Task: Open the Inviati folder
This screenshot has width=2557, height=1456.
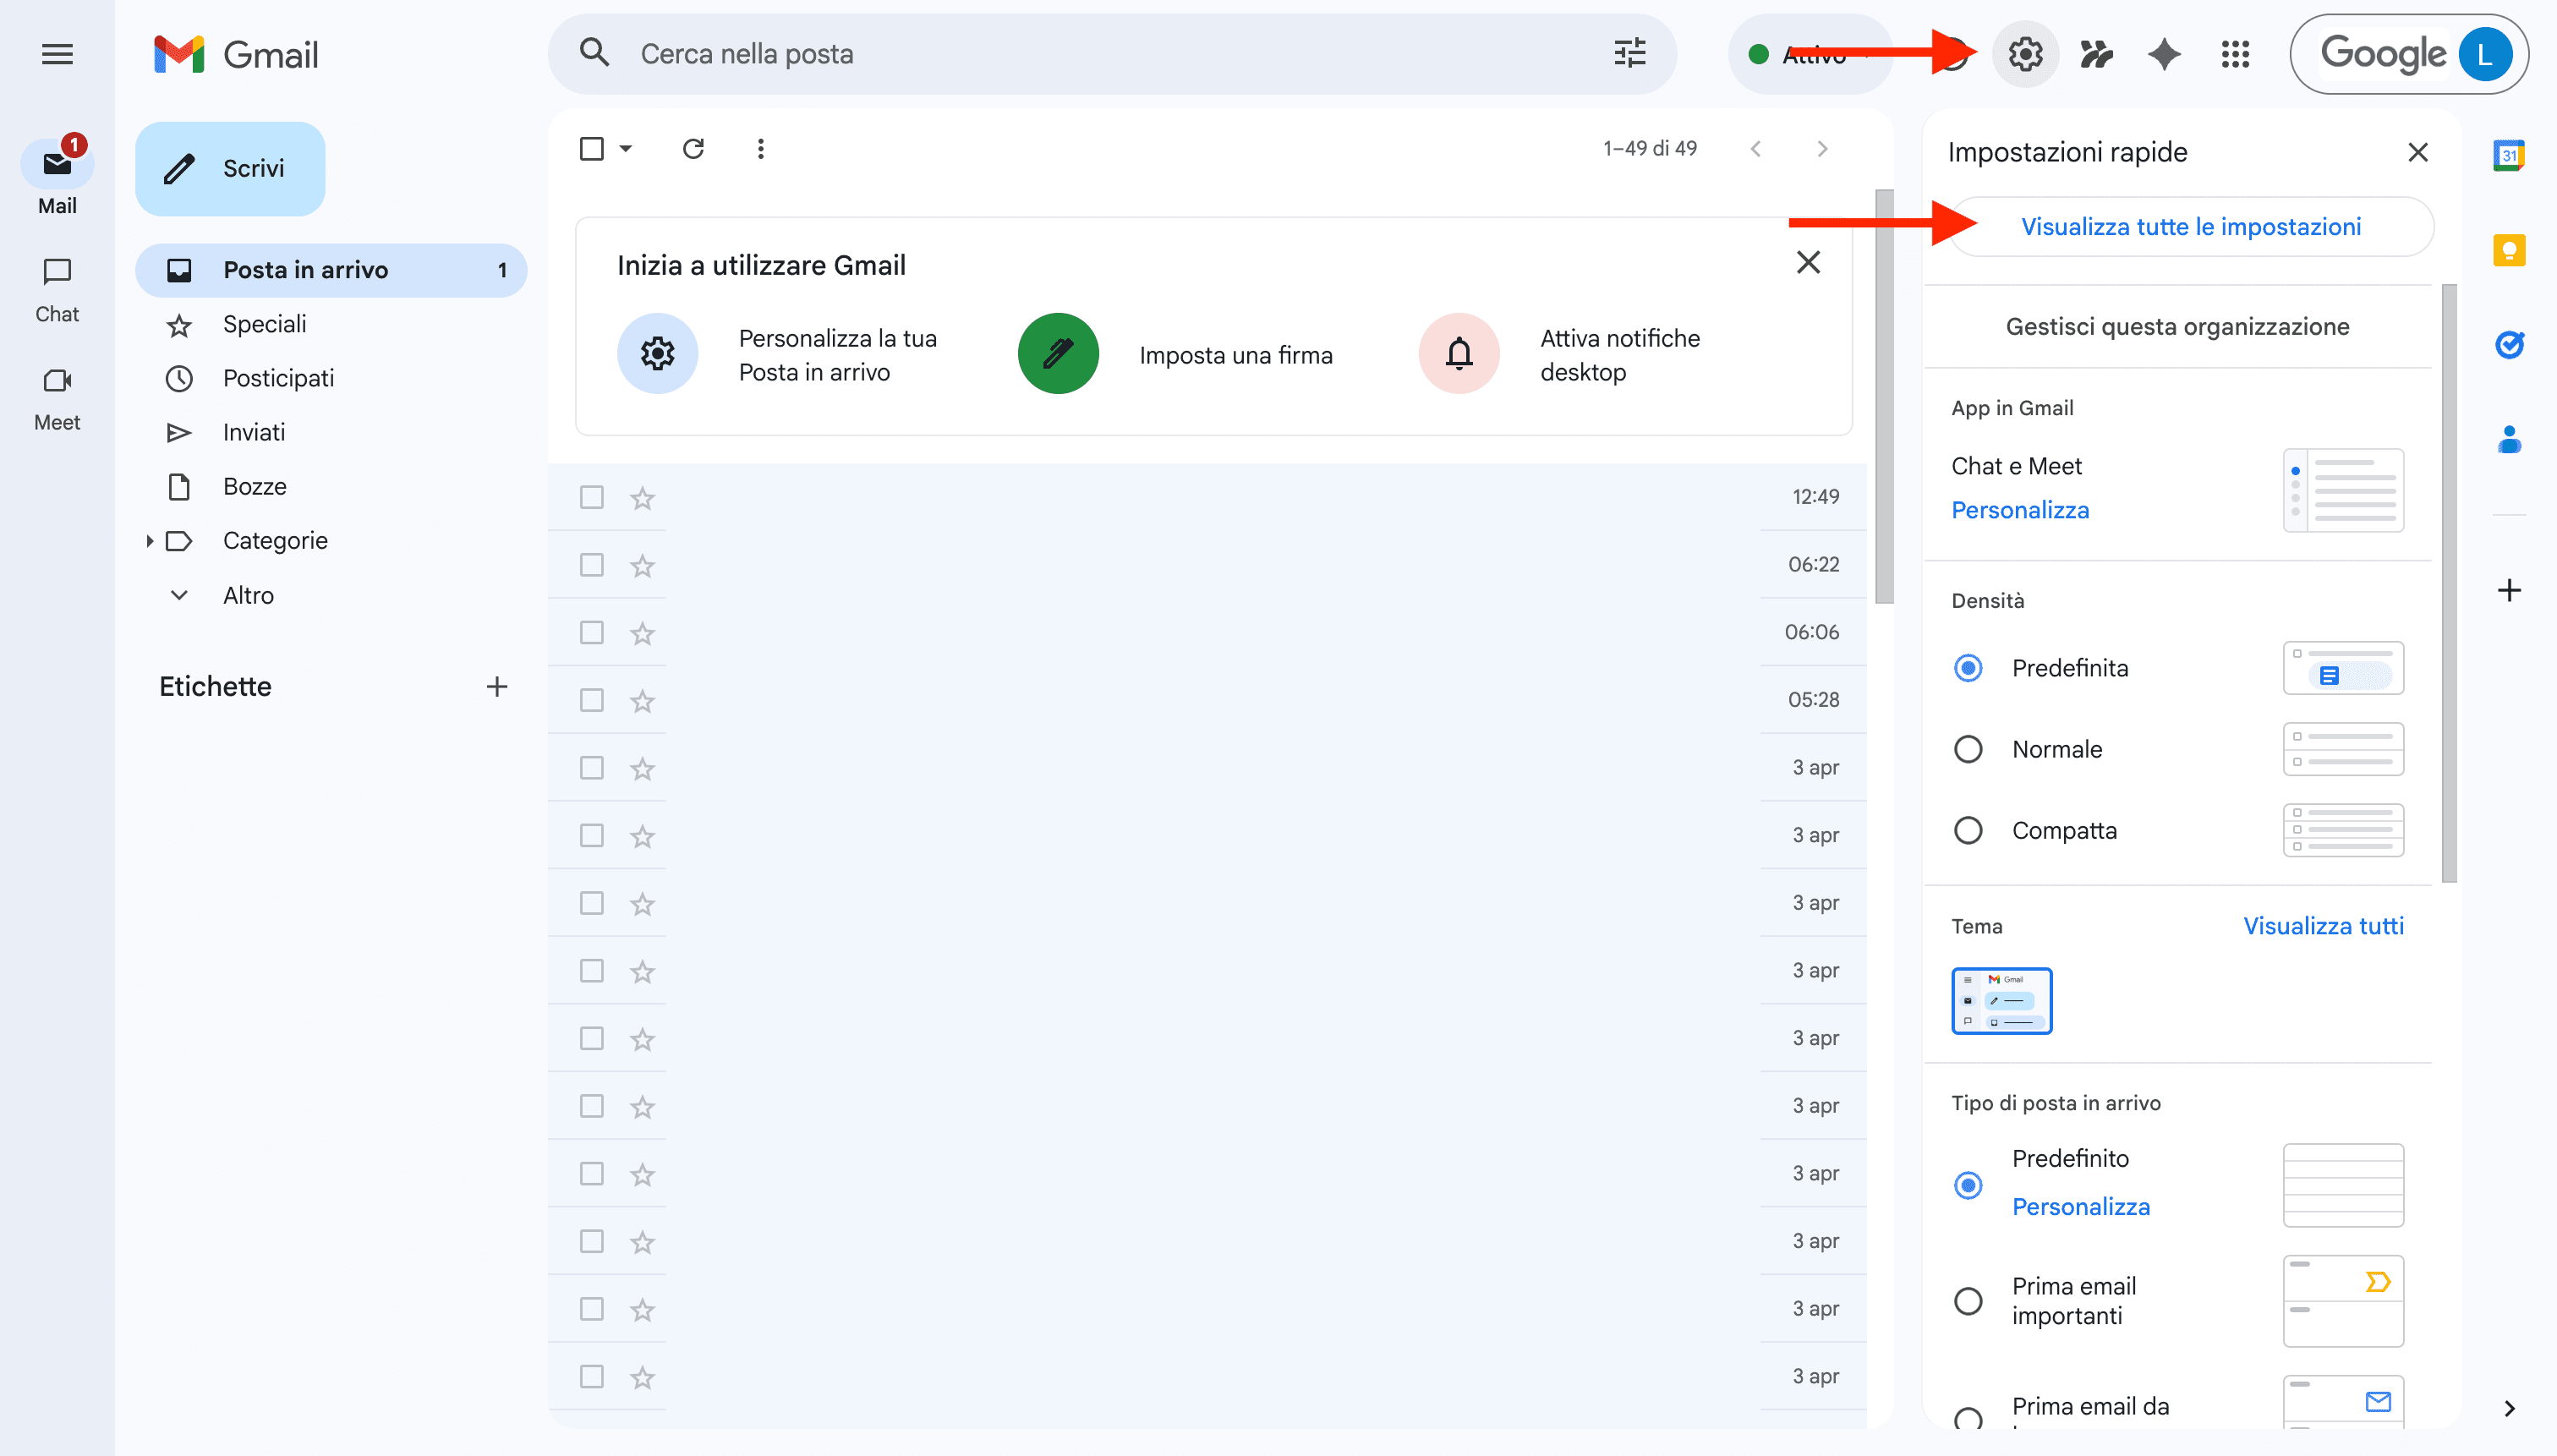Action: 253,431
